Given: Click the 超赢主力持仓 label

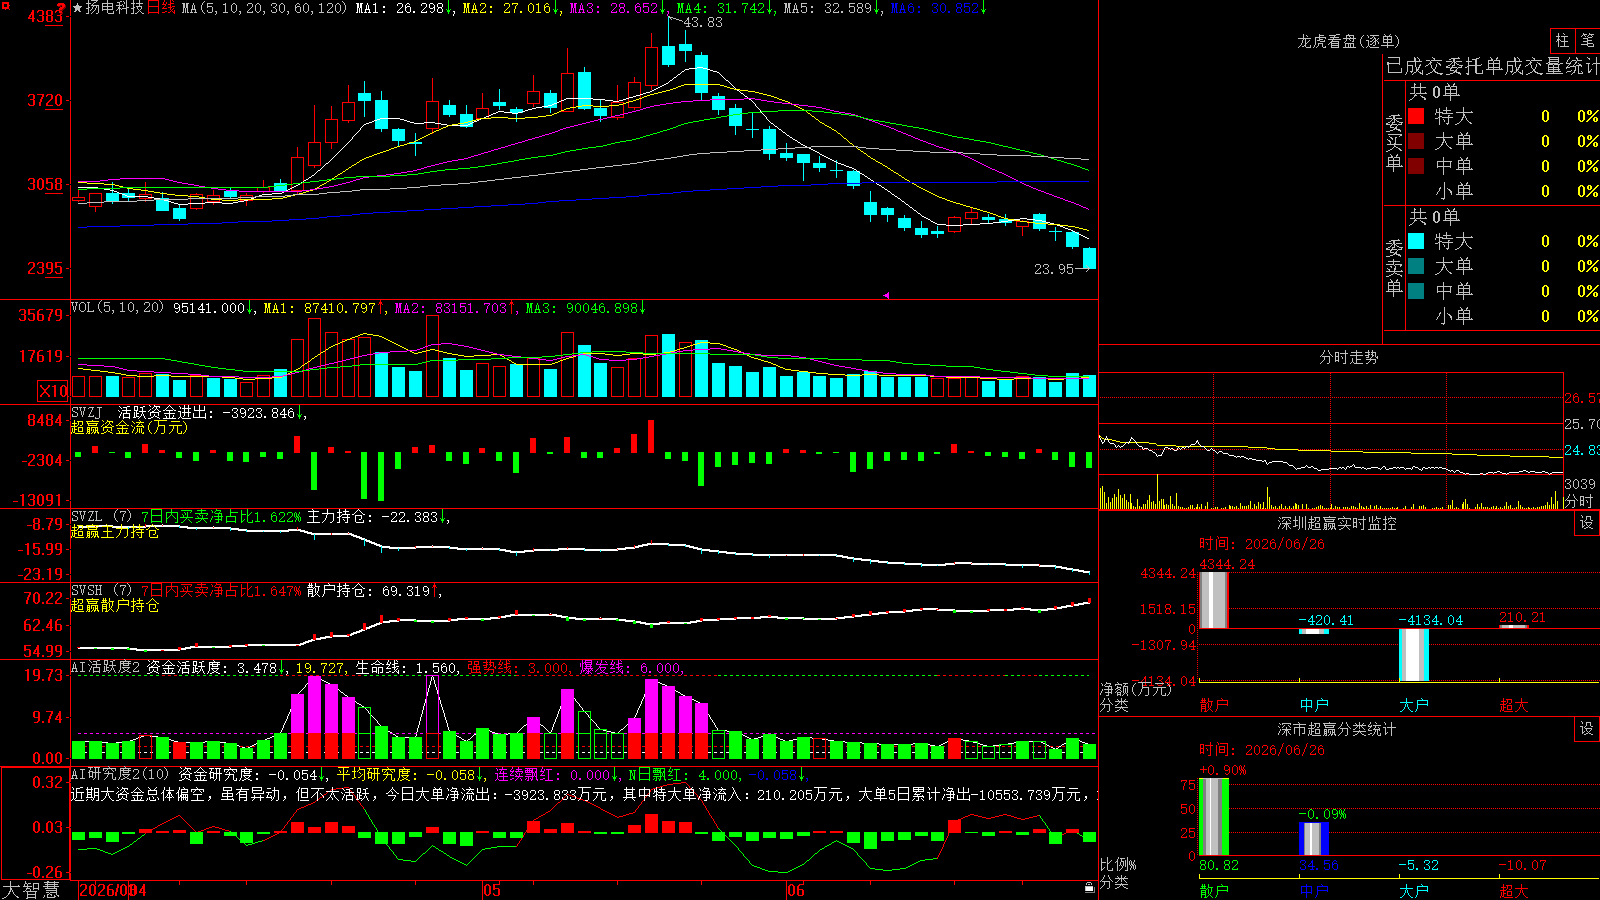Looking at the screenshot, I should 115,532.
